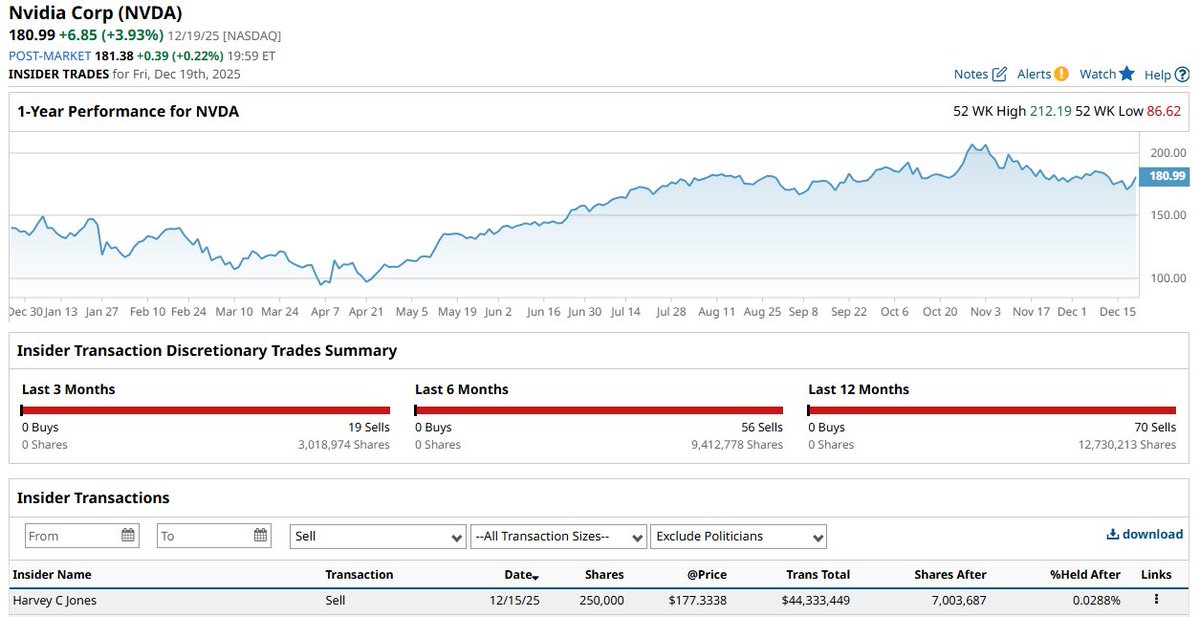Open the From date calendar icon
Screen dimensions: 1200x617
click(128, 535)
